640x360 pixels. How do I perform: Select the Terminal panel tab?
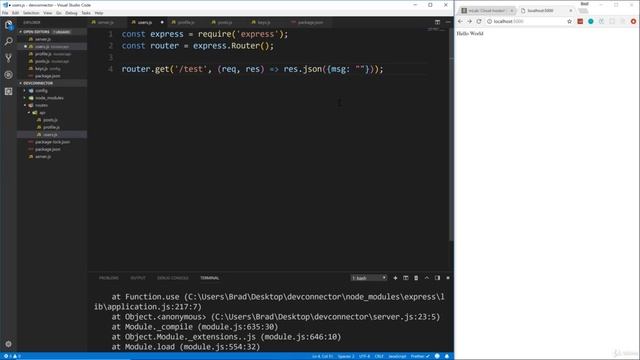pyautogui.click(x=210, y=278)
